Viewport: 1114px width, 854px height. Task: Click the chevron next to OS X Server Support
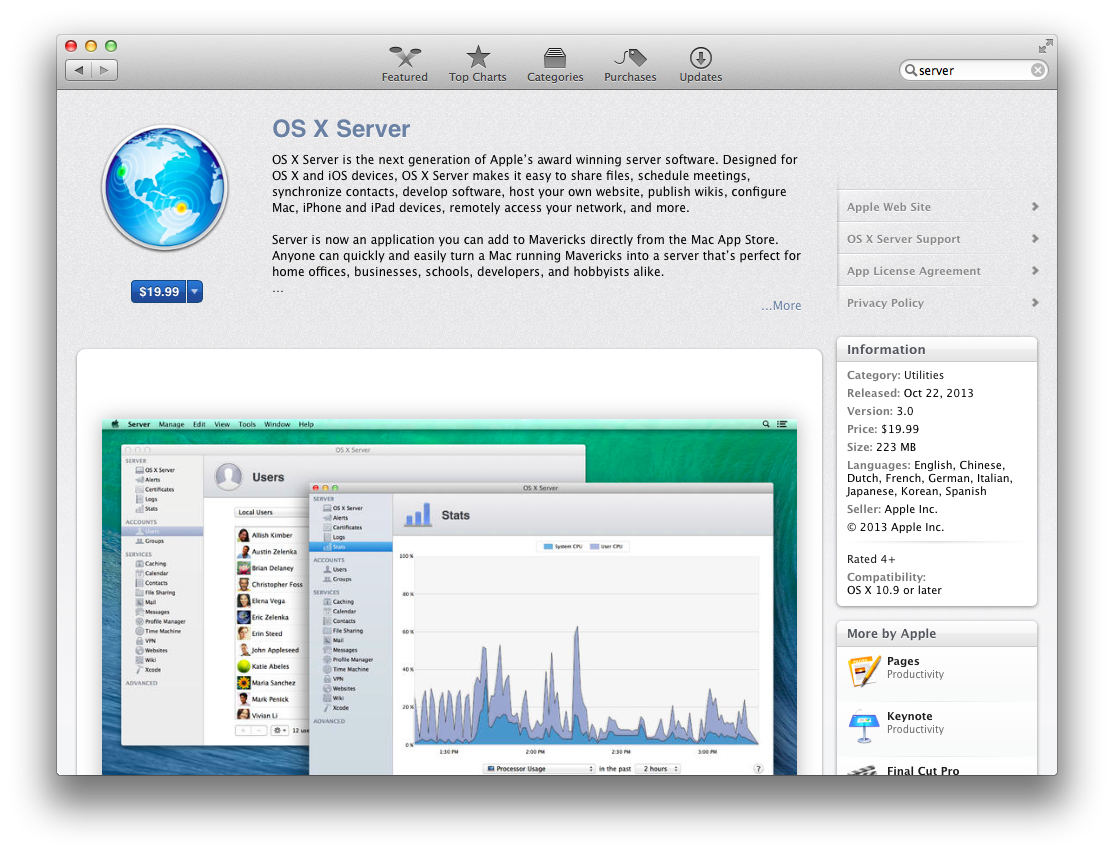pos(1035,239)
